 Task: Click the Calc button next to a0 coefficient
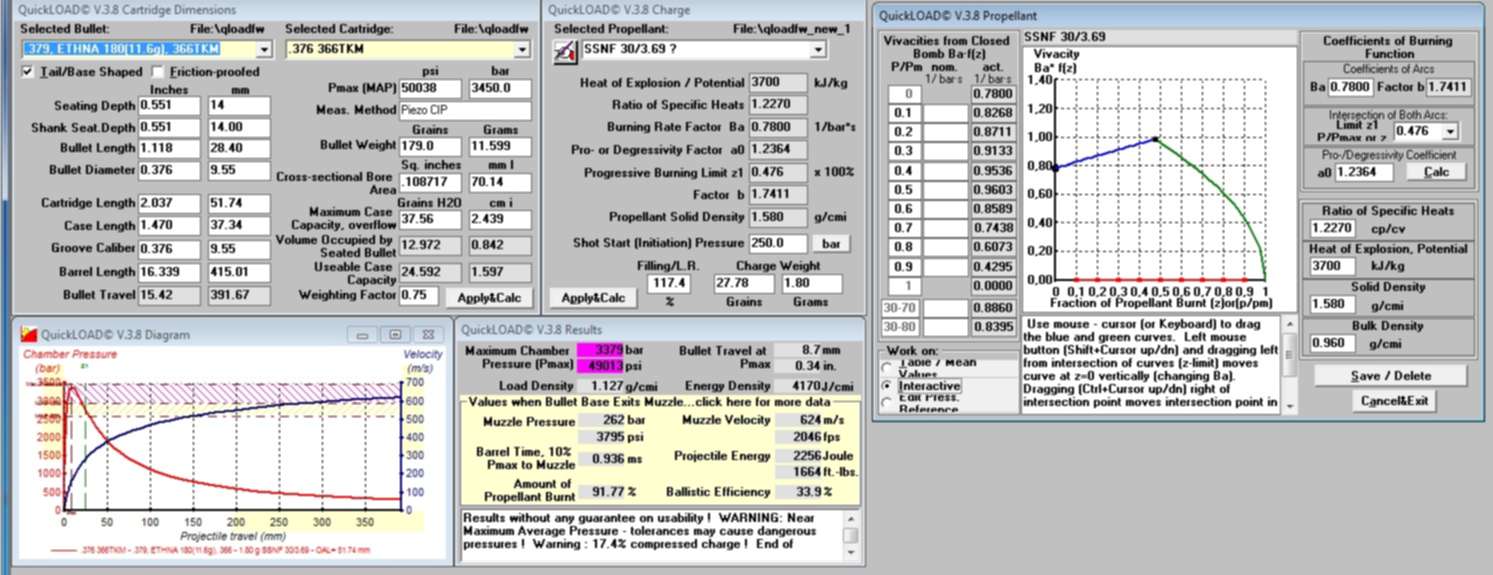[1435, 172]
